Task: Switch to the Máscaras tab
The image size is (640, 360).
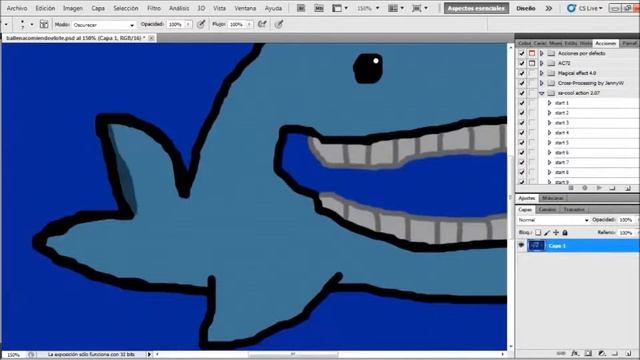Action: [553, 198]
